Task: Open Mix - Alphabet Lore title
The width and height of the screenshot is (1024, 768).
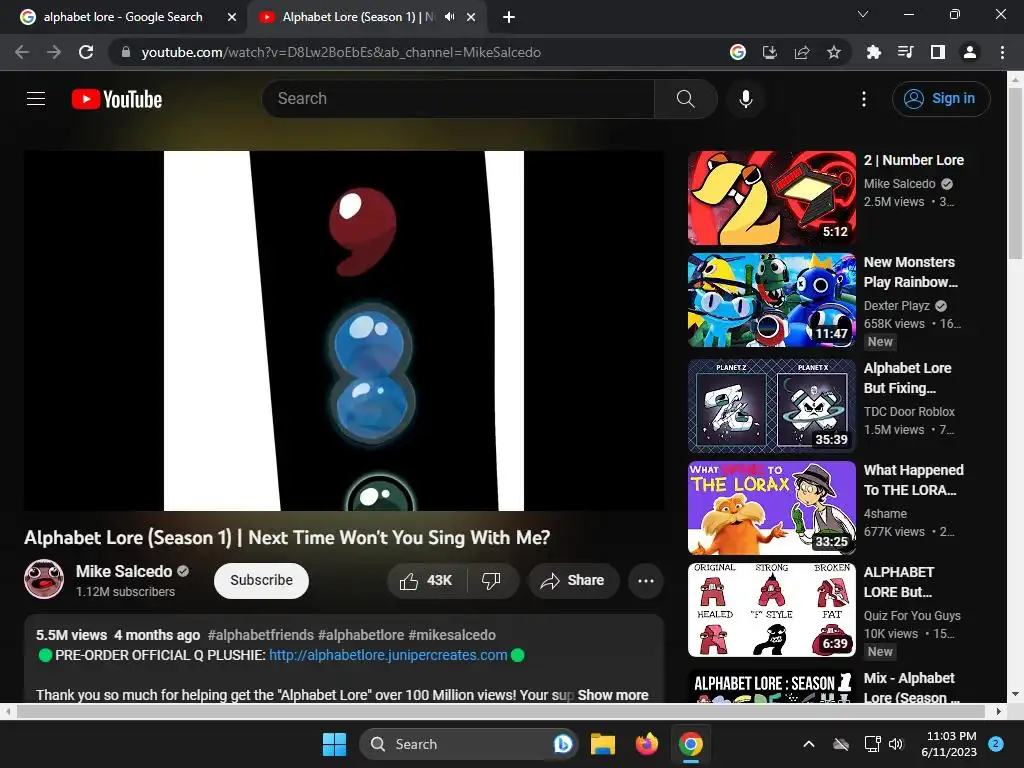Action: tap(912, 688)
